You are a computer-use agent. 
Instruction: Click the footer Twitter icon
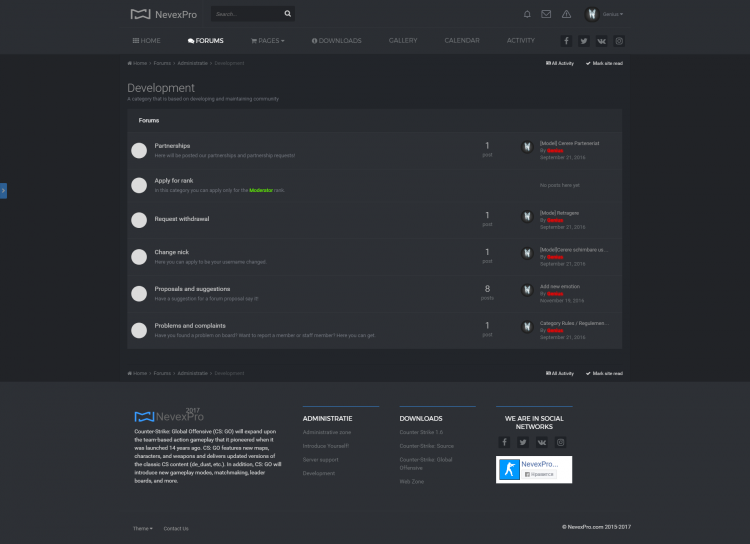tap(523, 442)
